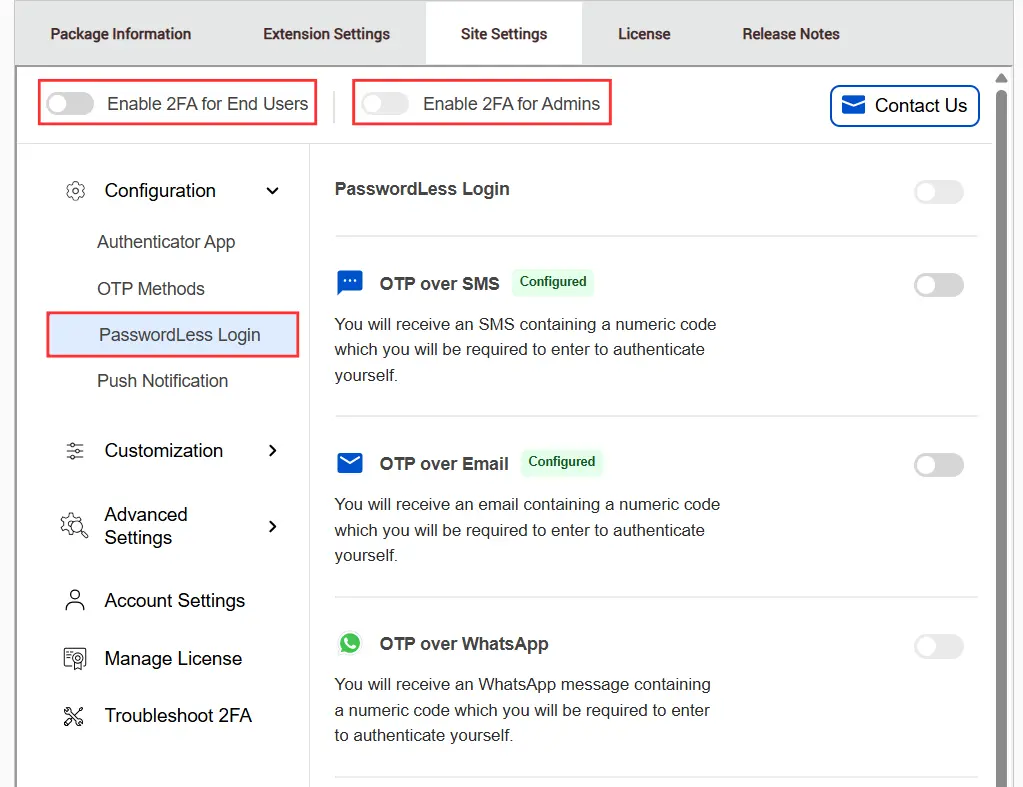Select the Customization sliders icon
This screenshot has width=1023, height=787.
[x=74, y=450]
